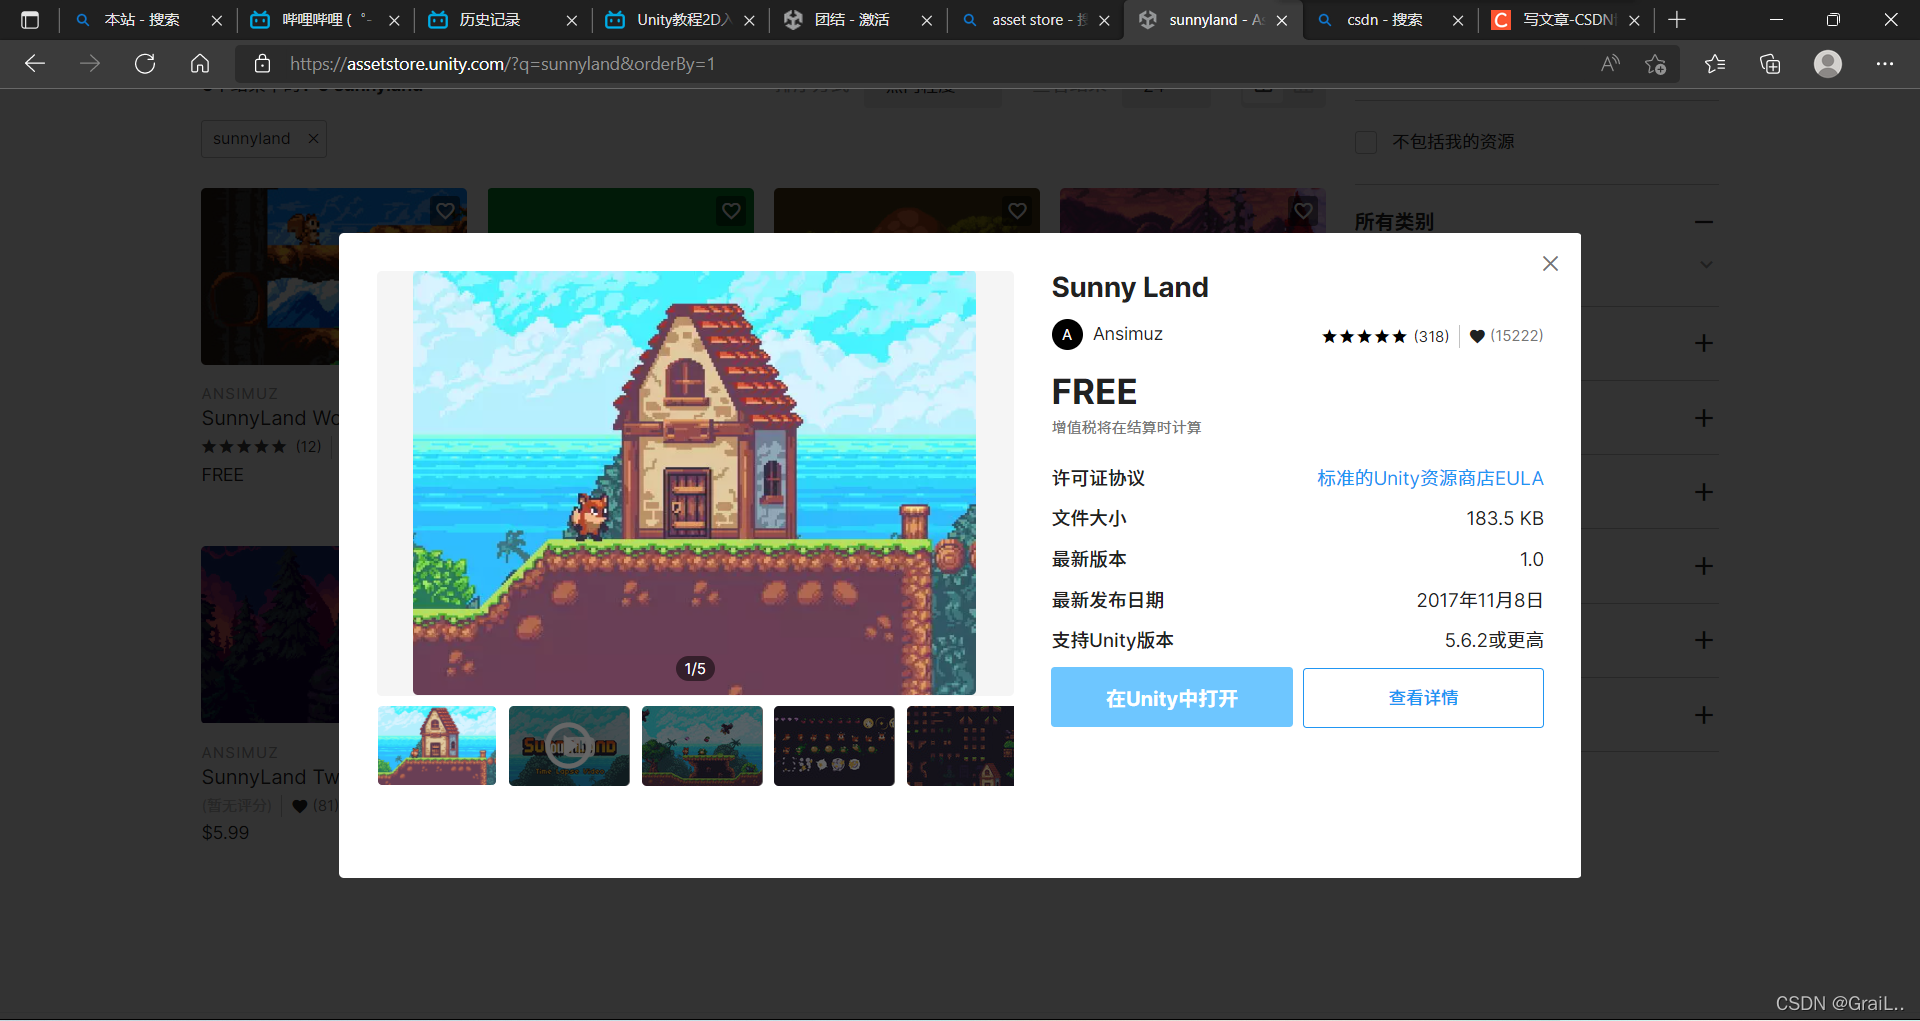Click the read aloud icon in address bar
1920x1021 pixels.
click(x=1610, y=64)
